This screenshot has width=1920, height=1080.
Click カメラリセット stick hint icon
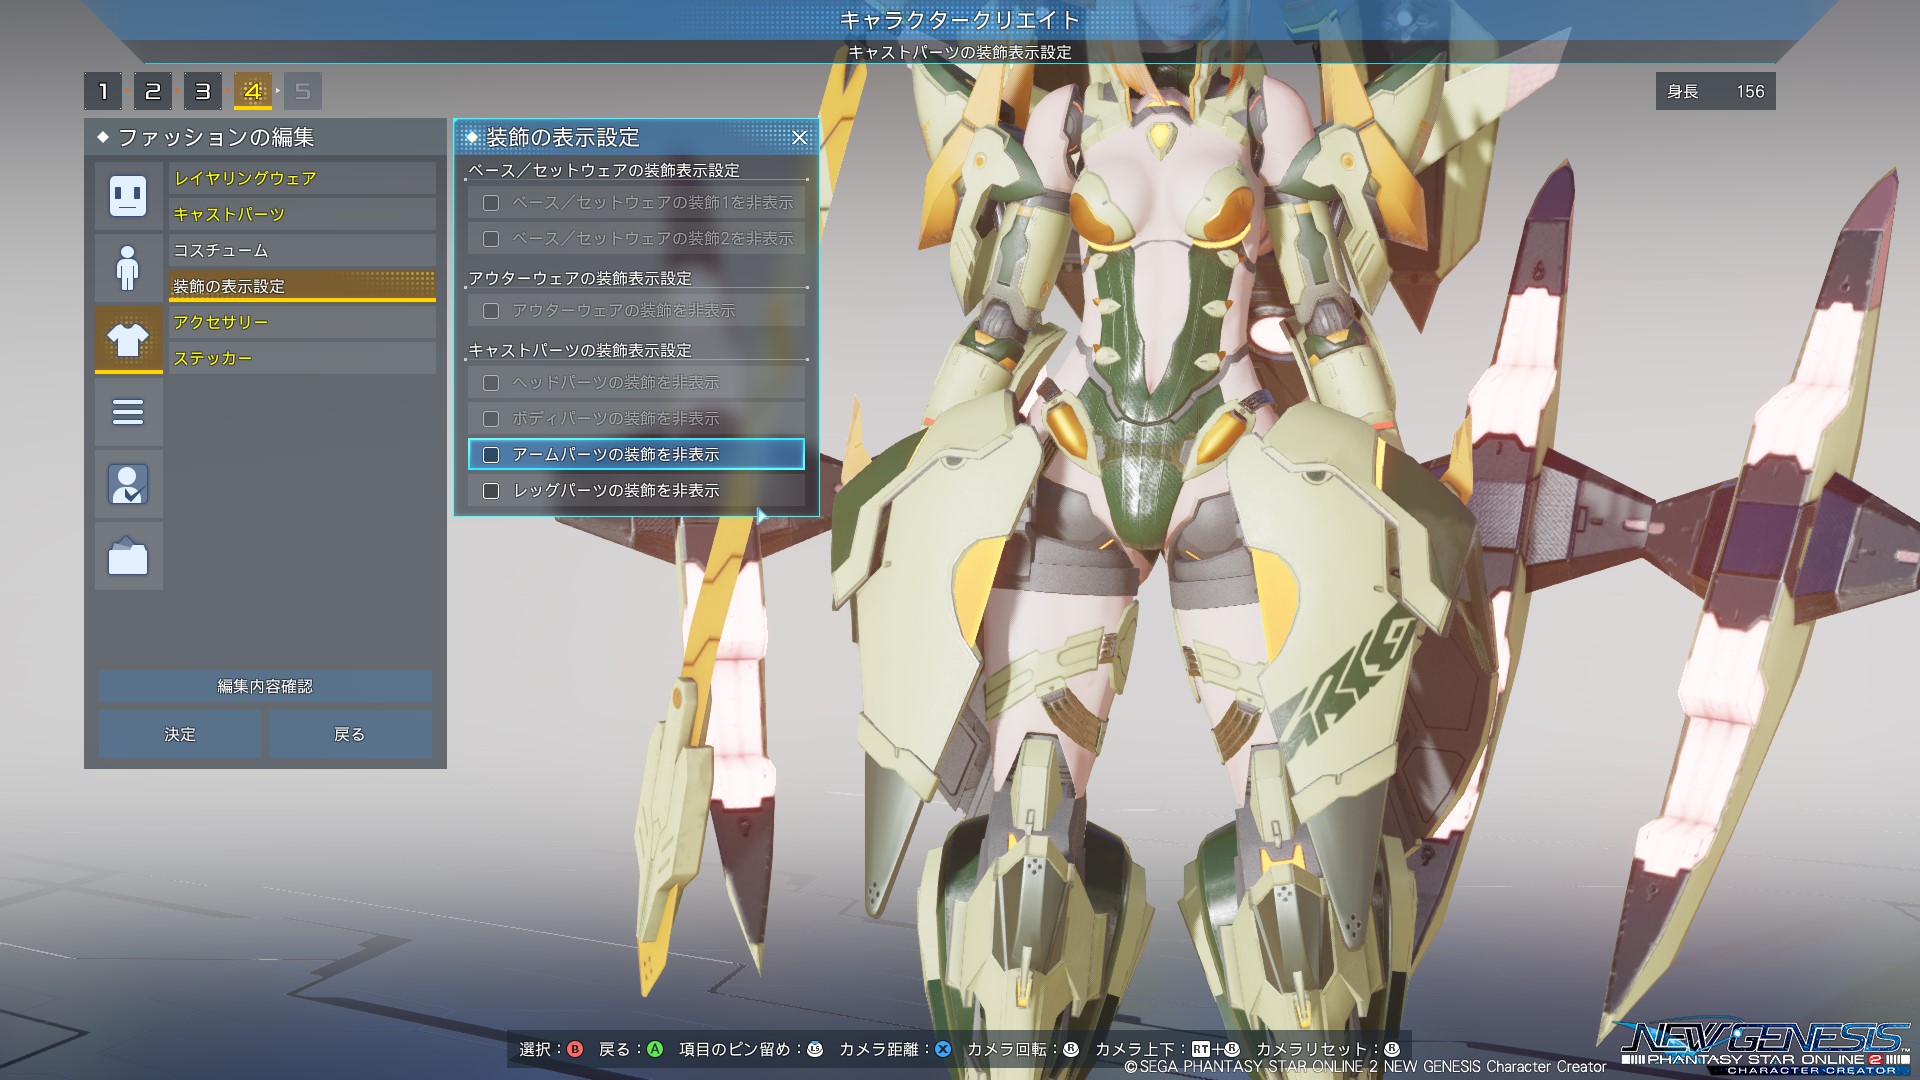coord(1391,1049)
